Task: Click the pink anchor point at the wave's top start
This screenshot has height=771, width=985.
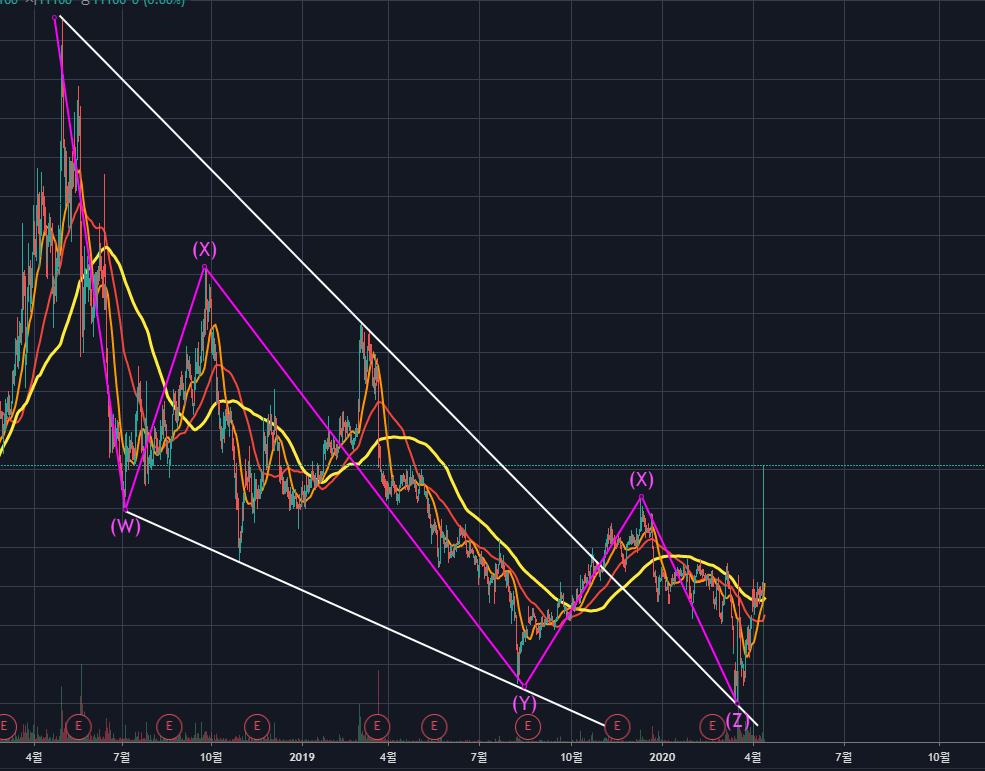Action: tap(55, 18)
